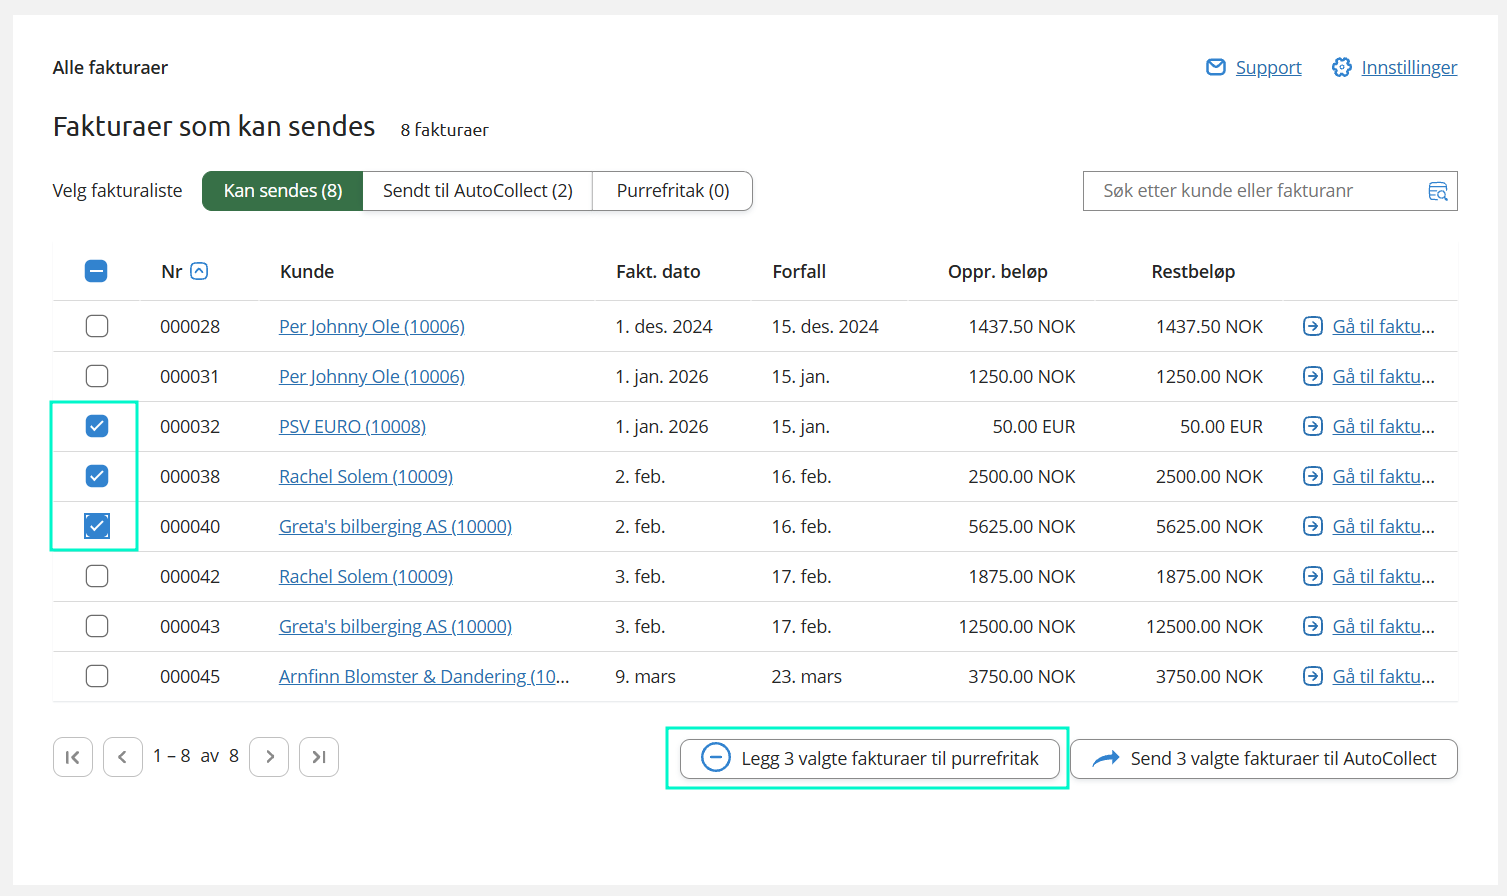The width and height of the screenshot is (1507, 896).
Task: Click Gå til faktura link for invoice 000045
Action: pos(1384,676)
